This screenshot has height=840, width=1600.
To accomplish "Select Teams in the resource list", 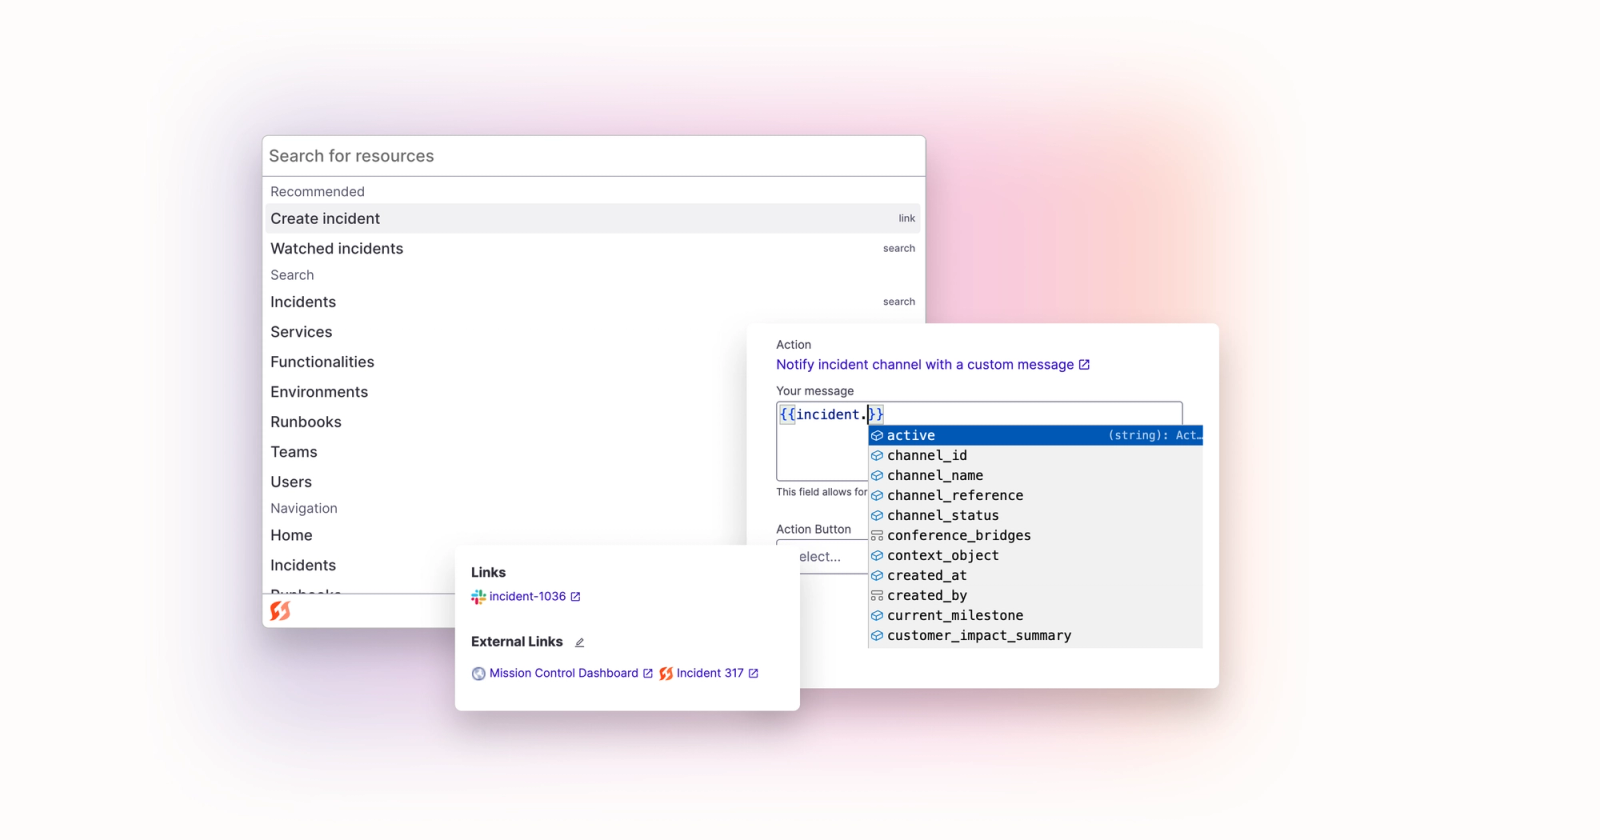I will [x=294, y=452].
